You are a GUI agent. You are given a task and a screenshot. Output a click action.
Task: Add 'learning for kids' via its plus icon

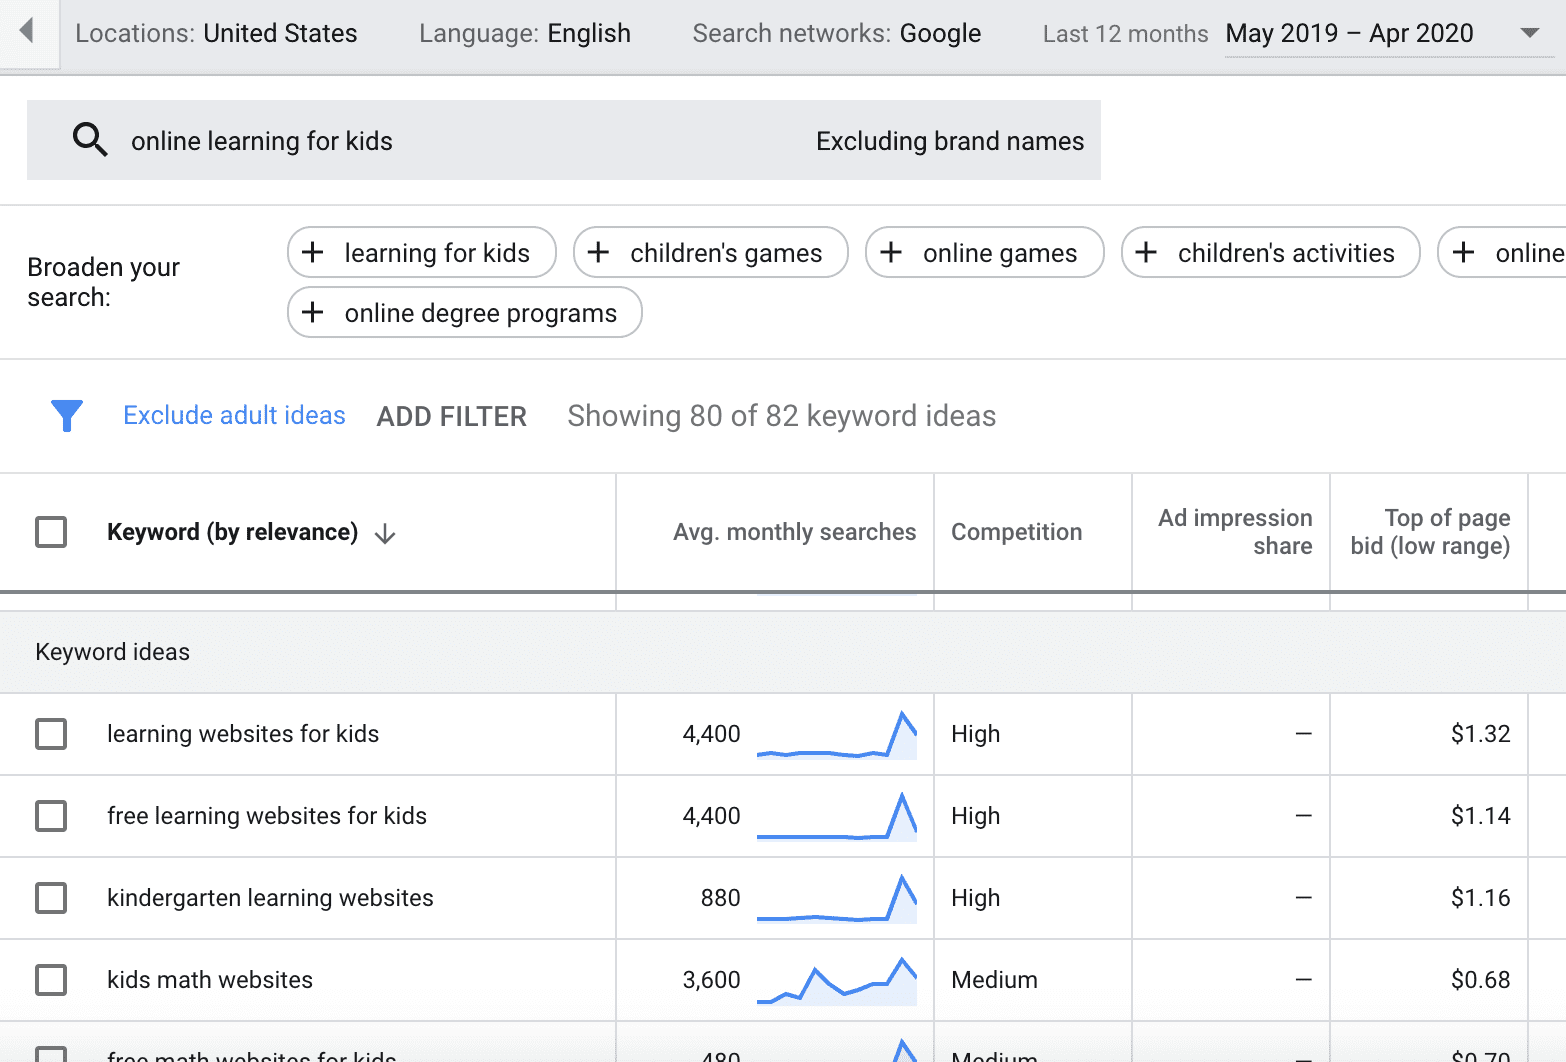click(x=314, y=253)
